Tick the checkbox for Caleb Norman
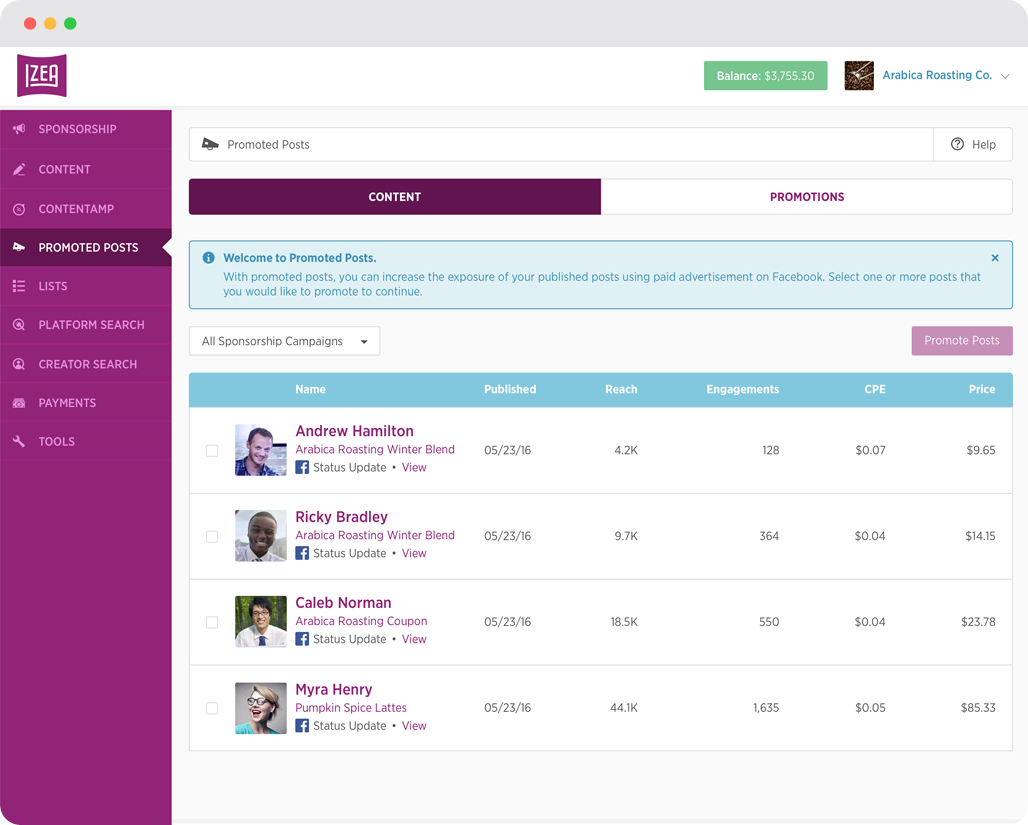The width and height of the screenshot is (1028, 825). point(212,623)
